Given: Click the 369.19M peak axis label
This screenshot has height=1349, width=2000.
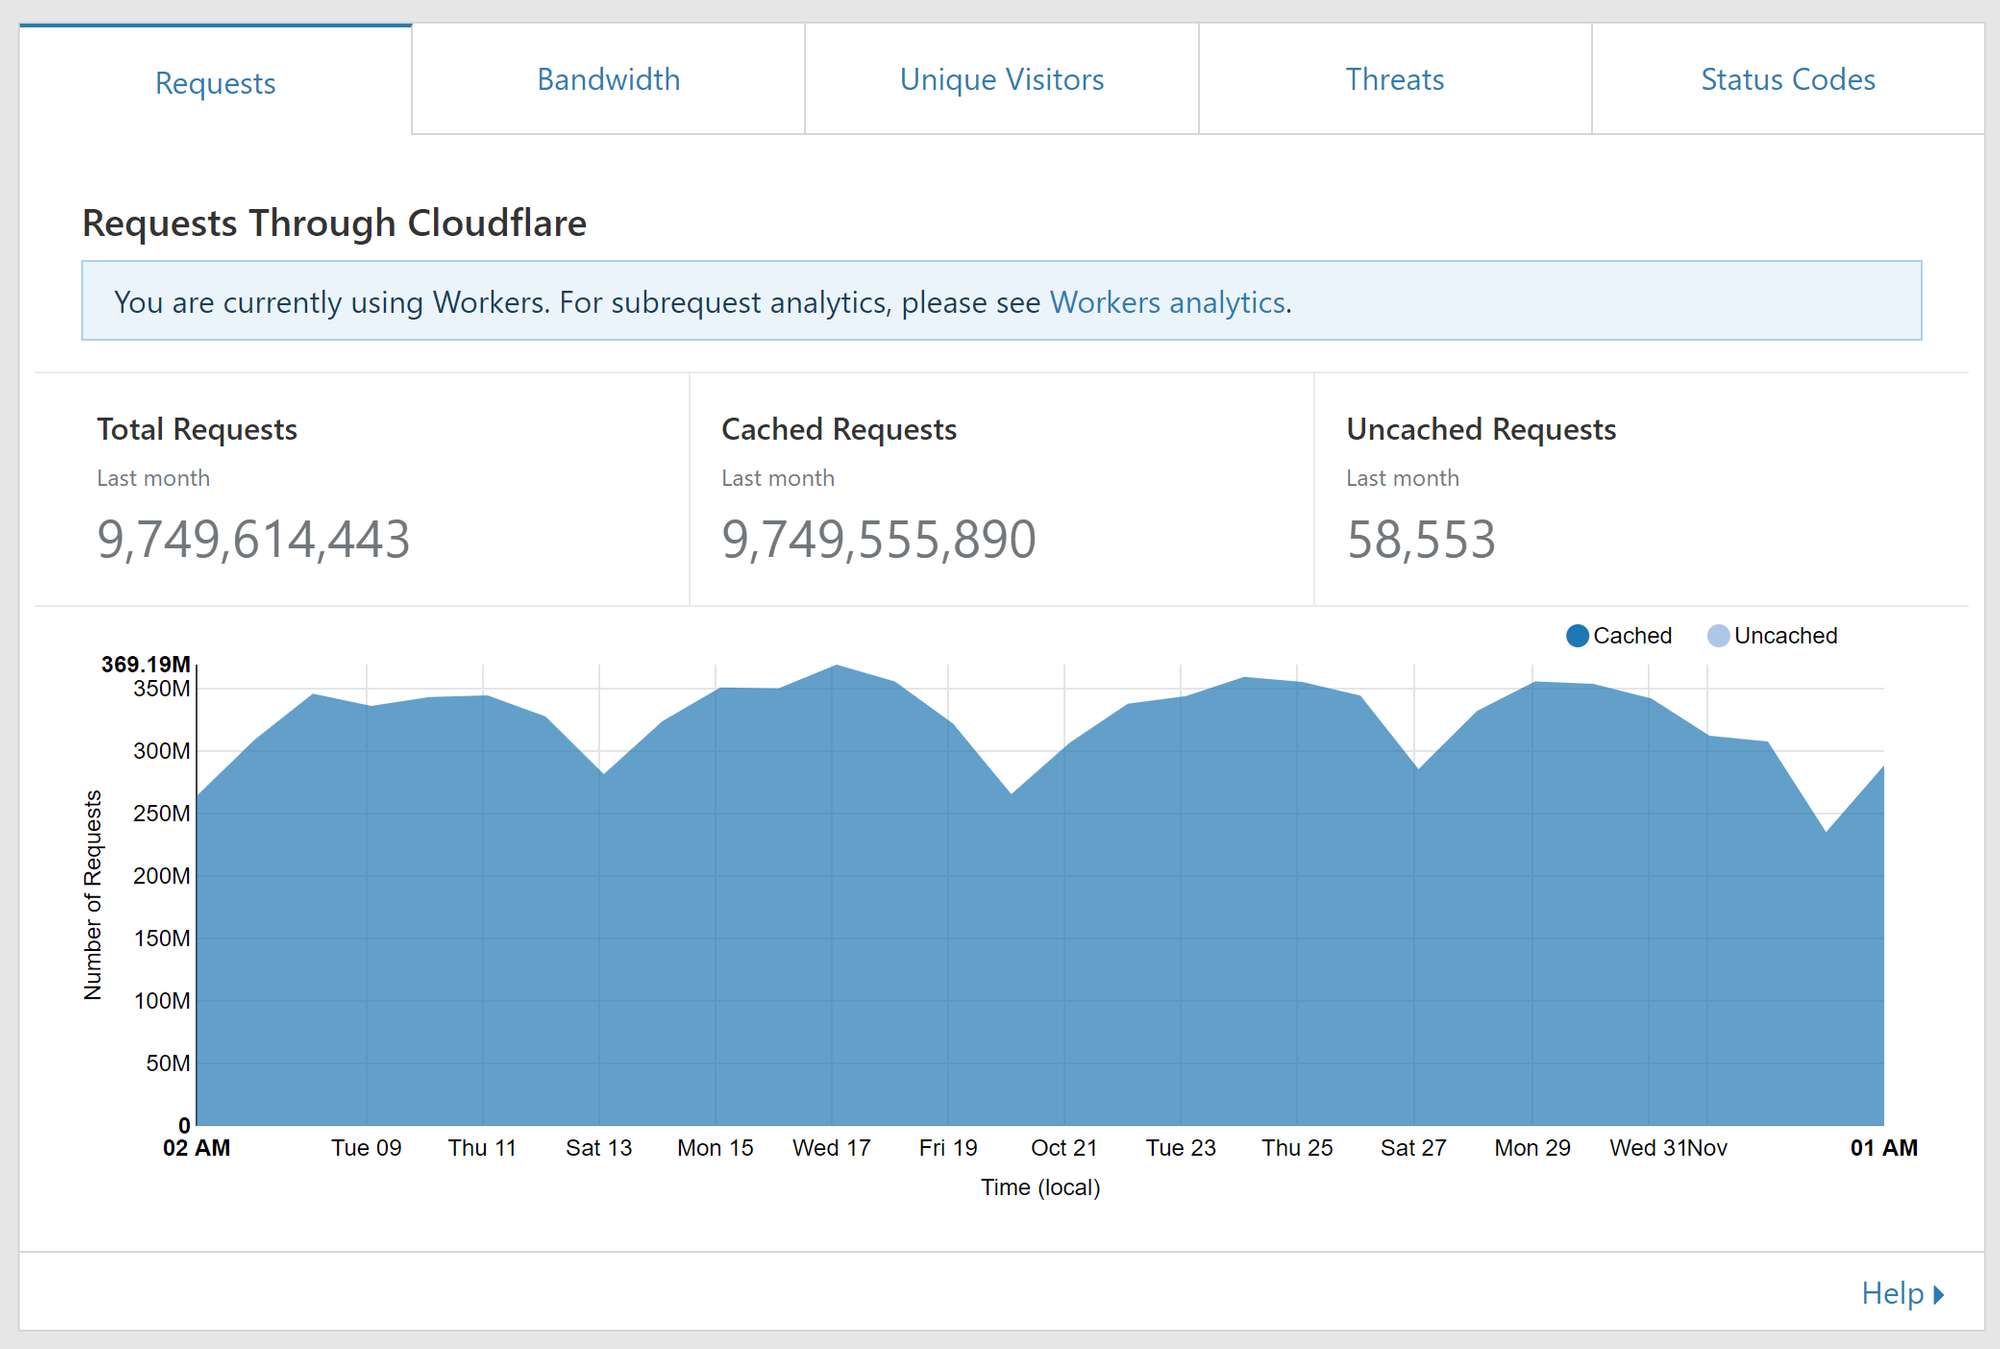Looking at the screenshot, I should tap(146, 664).
